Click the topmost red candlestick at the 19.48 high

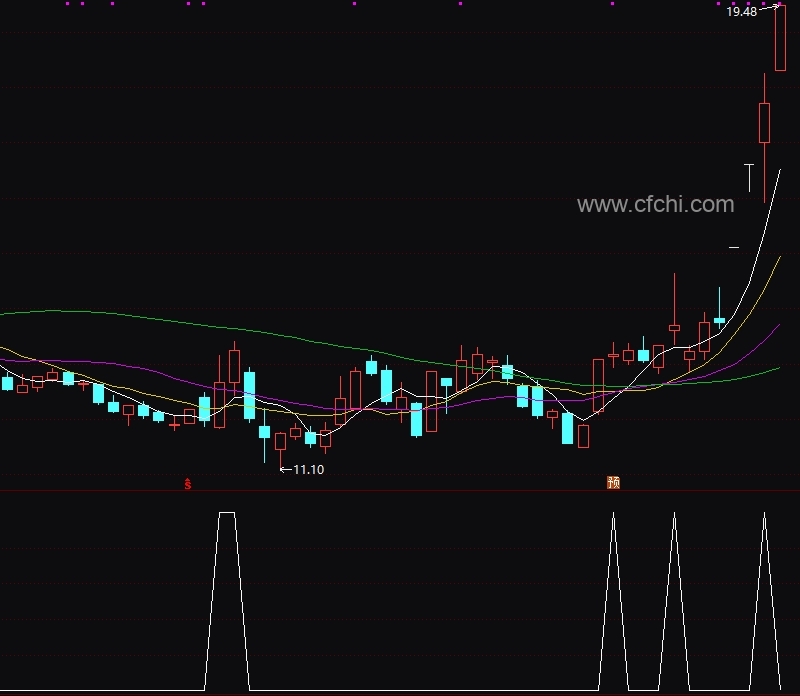(x=780, y=37)
